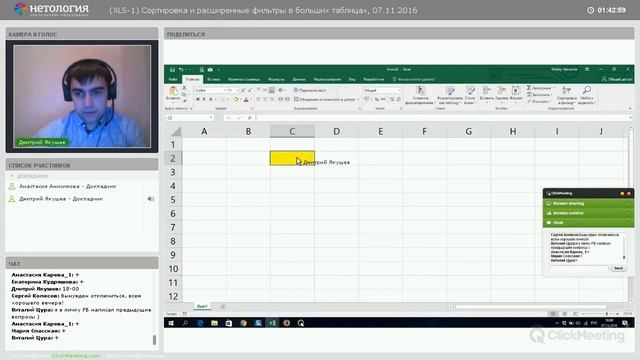Click the message input in ClickMeeting panel
Screen dimensions: 640x360
[x=579, y=268]
